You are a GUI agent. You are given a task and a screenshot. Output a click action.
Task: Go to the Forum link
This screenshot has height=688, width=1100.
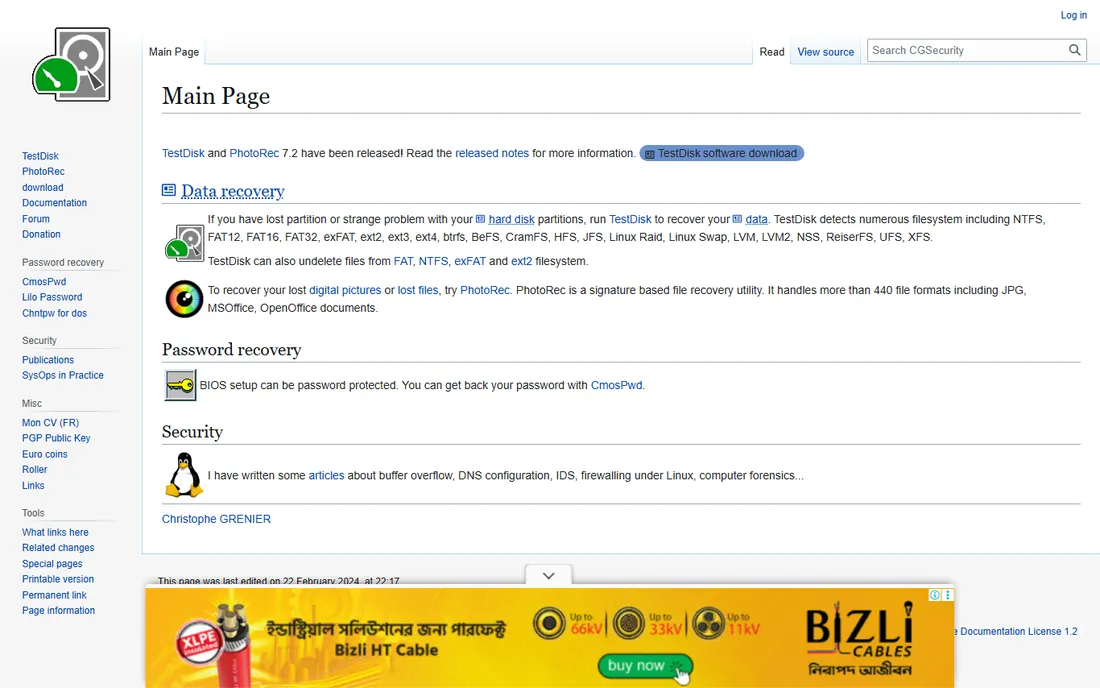click(x=36, y=219)
